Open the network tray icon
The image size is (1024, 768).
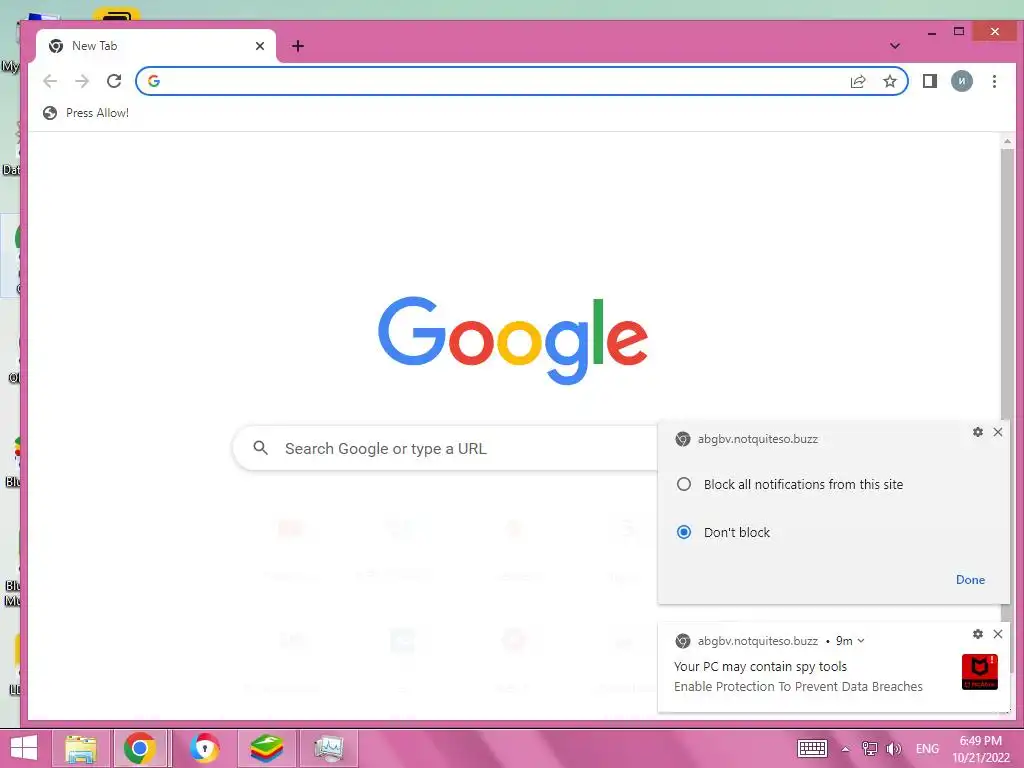(x=869, y=748)
